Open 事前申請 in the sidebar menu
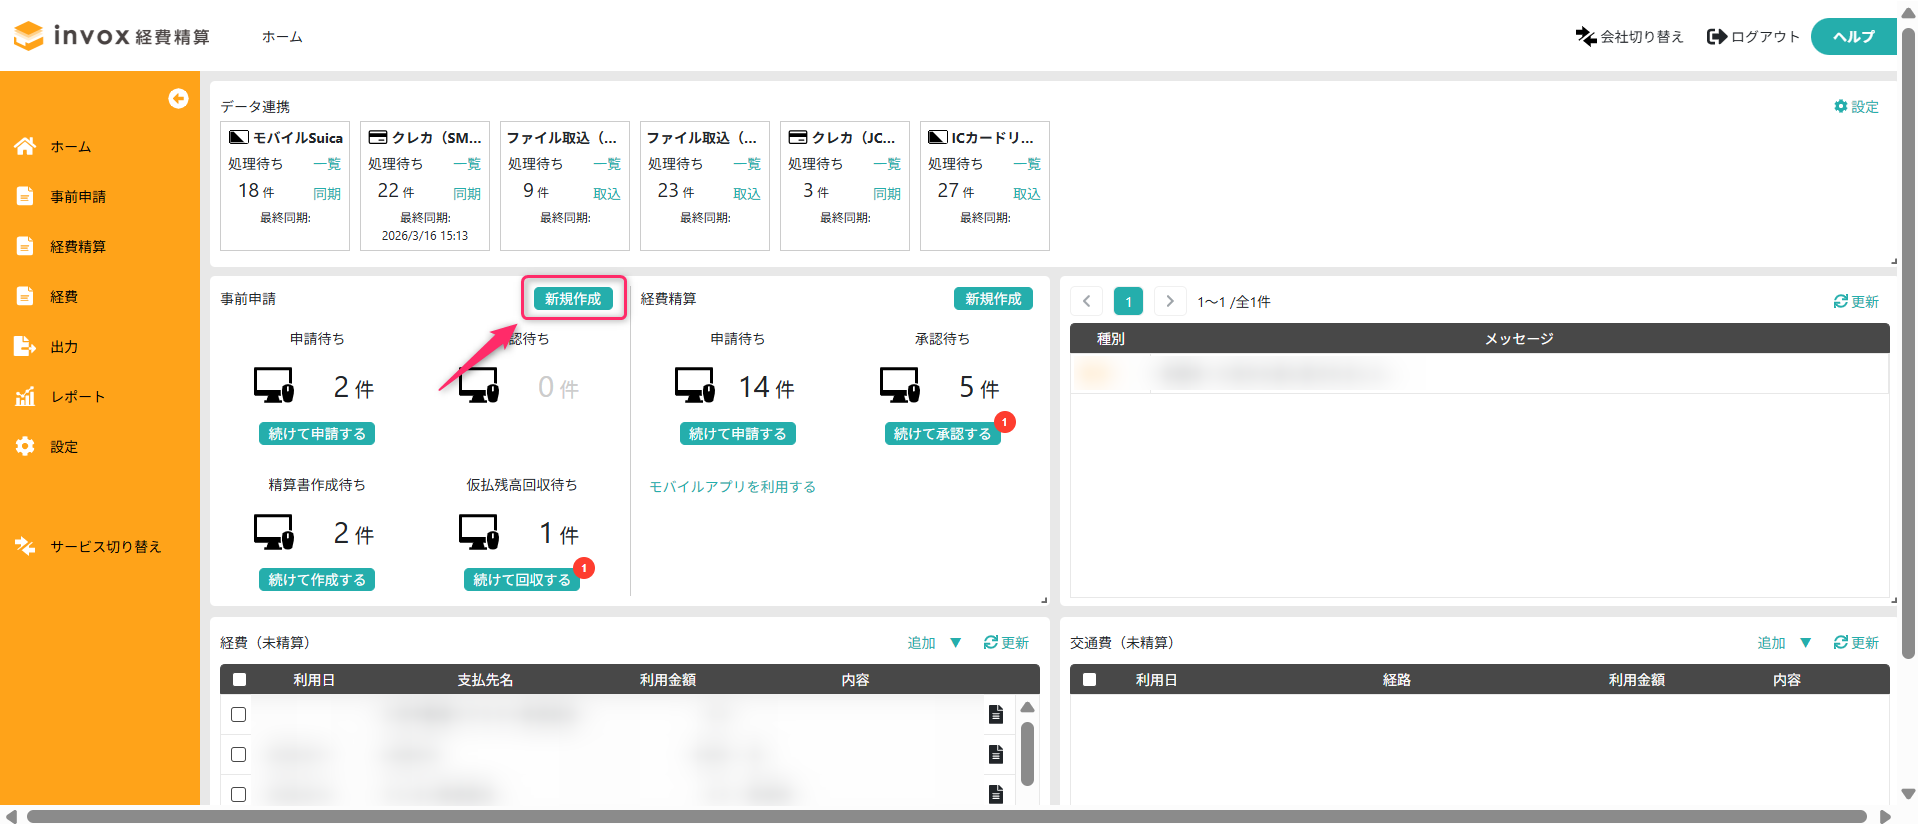Viewport: 1918px width, 824px height. click(78, 197)
